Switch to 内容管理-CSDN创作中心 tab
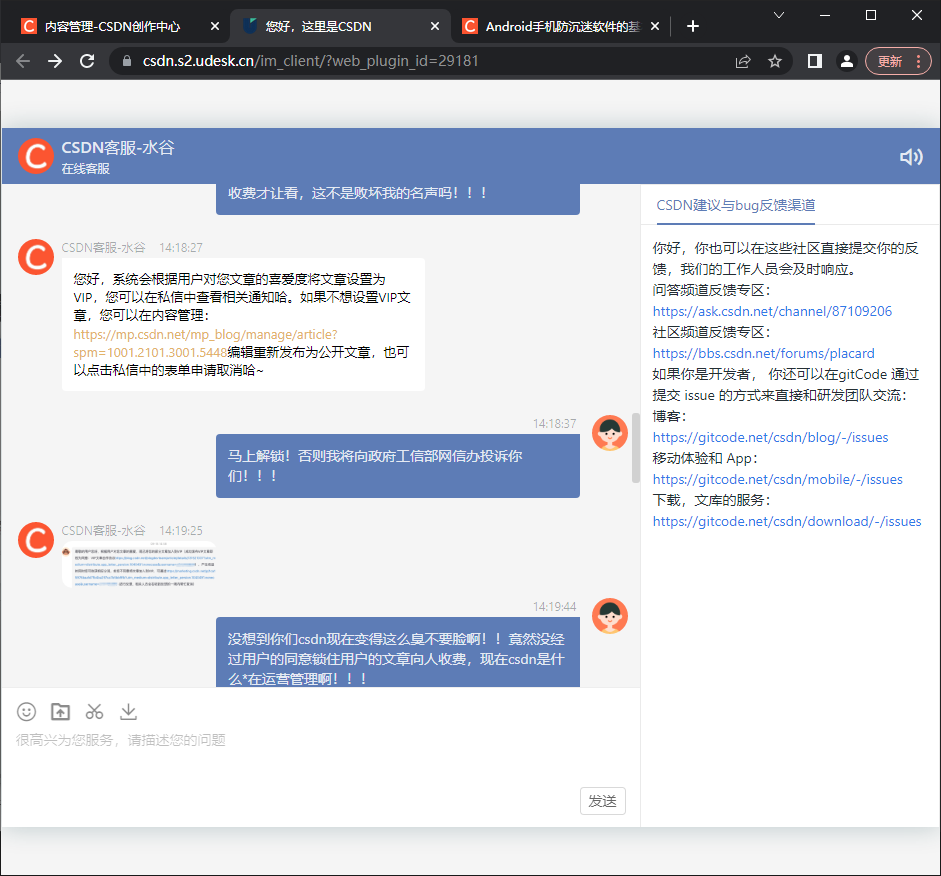 click(x=112, y=26)
